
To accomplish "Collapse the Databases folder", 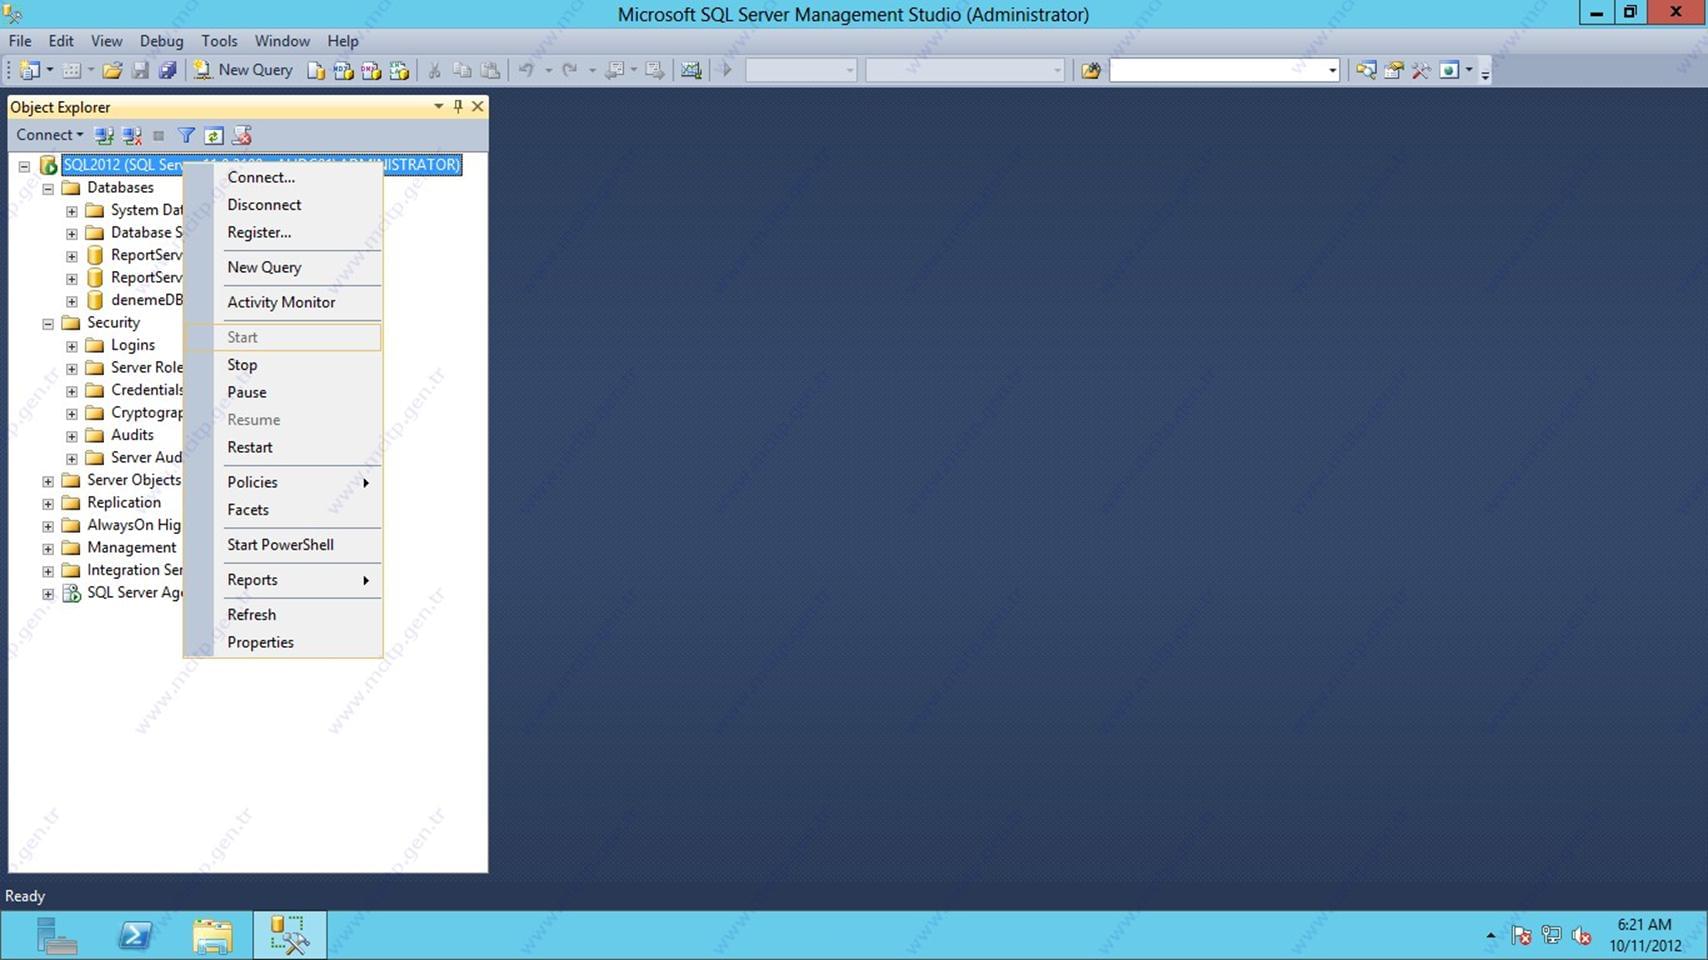I will (48, 188).
